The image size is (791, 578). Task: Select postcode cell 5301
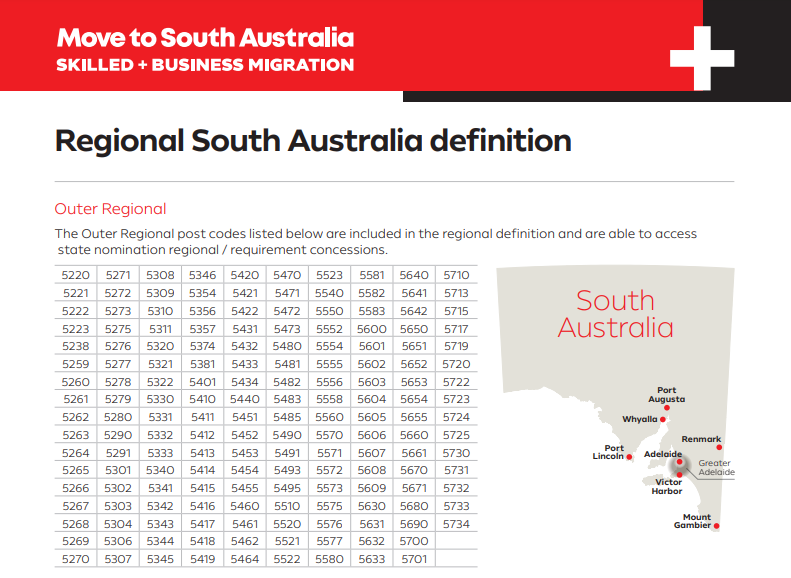(x=118, y=471)
